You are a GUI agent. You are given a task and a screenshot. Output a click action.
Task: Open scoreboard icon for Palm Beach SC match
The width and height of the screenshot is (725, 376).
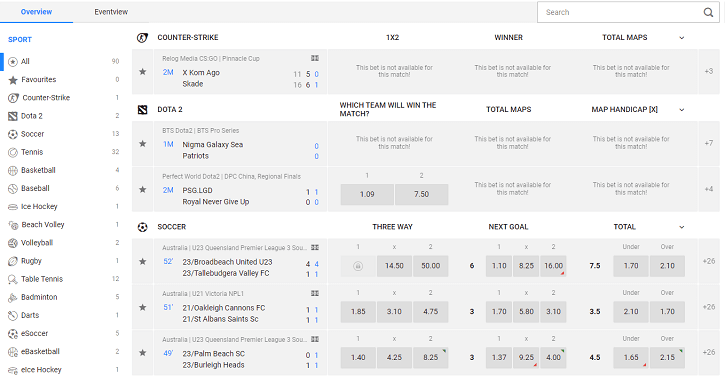315,339
